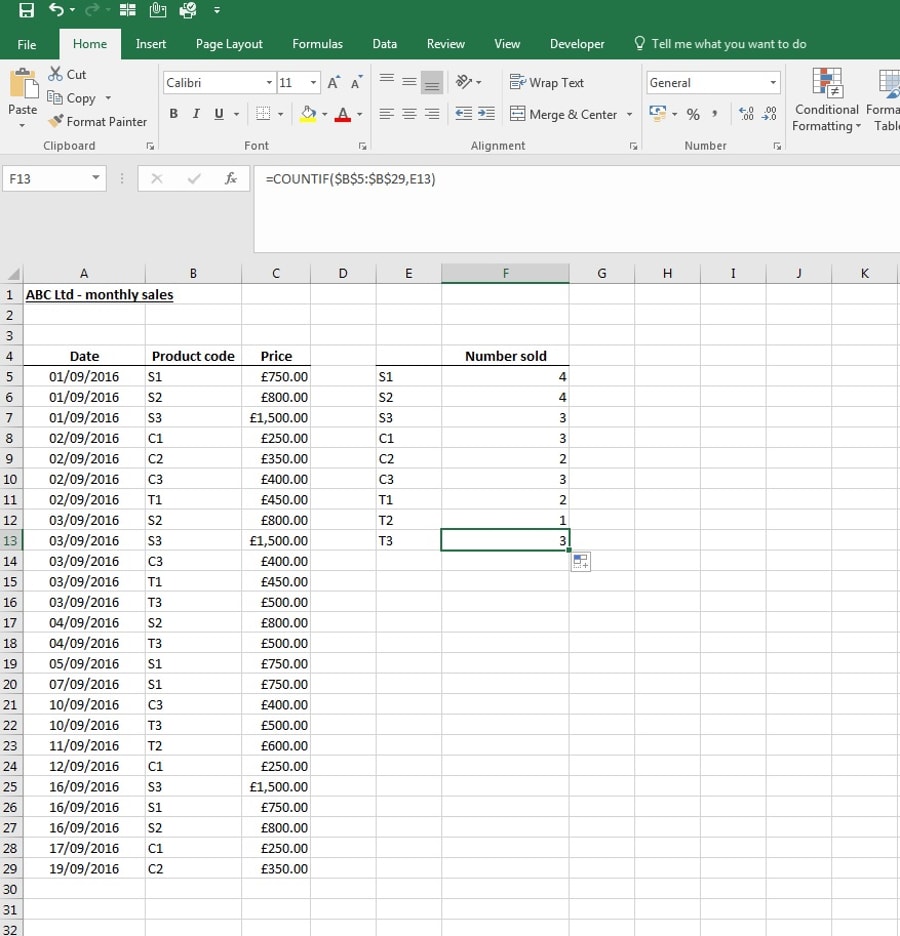Select cell ABC Ltd - monthly sales
900x936 pixels.
click(84, 294)
